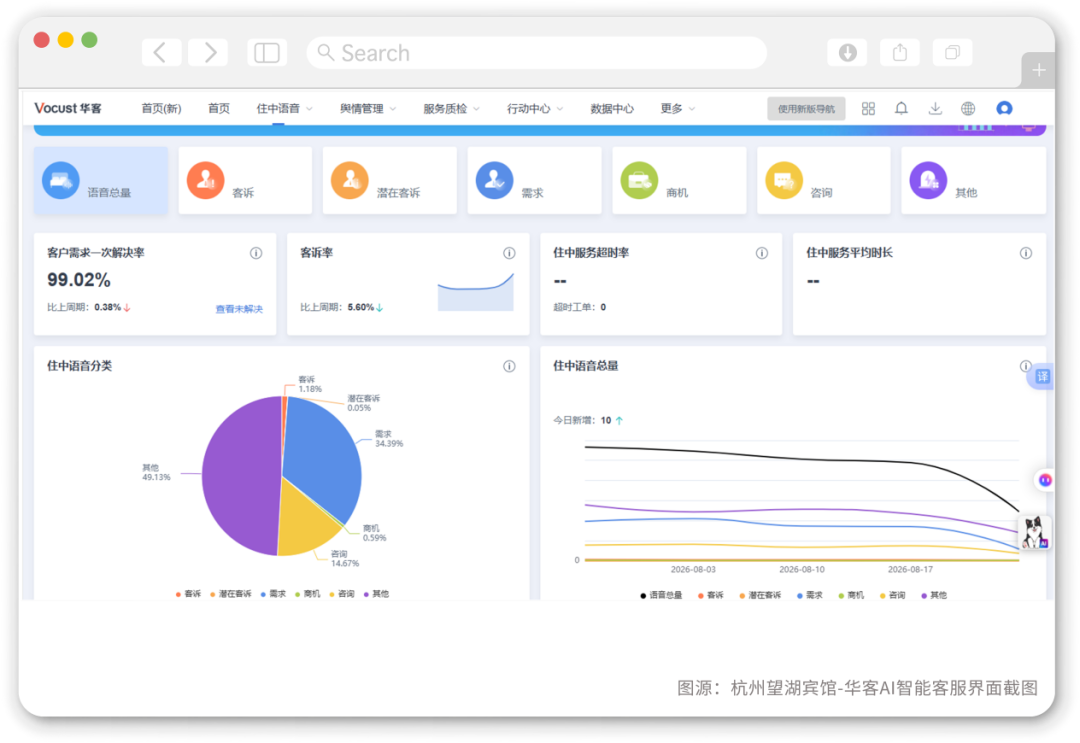Expand the 行动中心 menu

534,108
